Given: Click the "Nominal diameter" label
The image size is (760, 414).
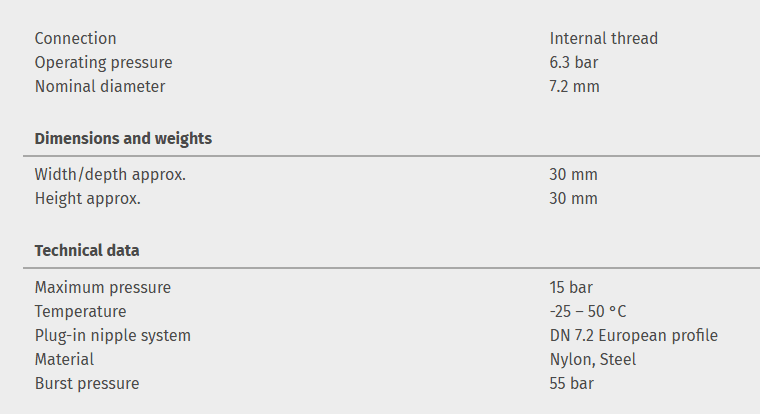Looking at the screenshot, I should point(100,86).
